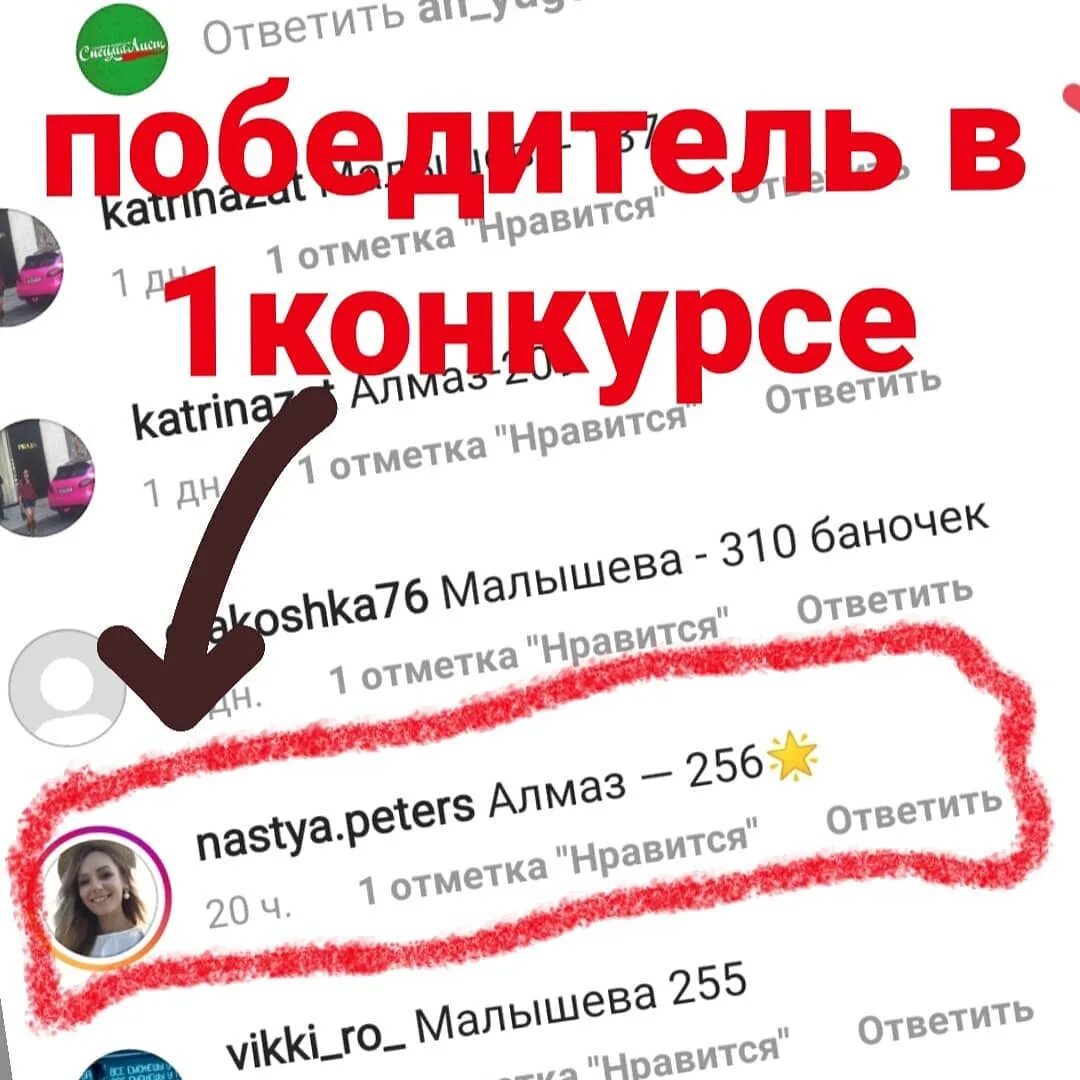Image resolution: width=1080 pixels, height=1080 pixels.
Task: Open vikki_ro_ username link
Action: click(315, 1039)
